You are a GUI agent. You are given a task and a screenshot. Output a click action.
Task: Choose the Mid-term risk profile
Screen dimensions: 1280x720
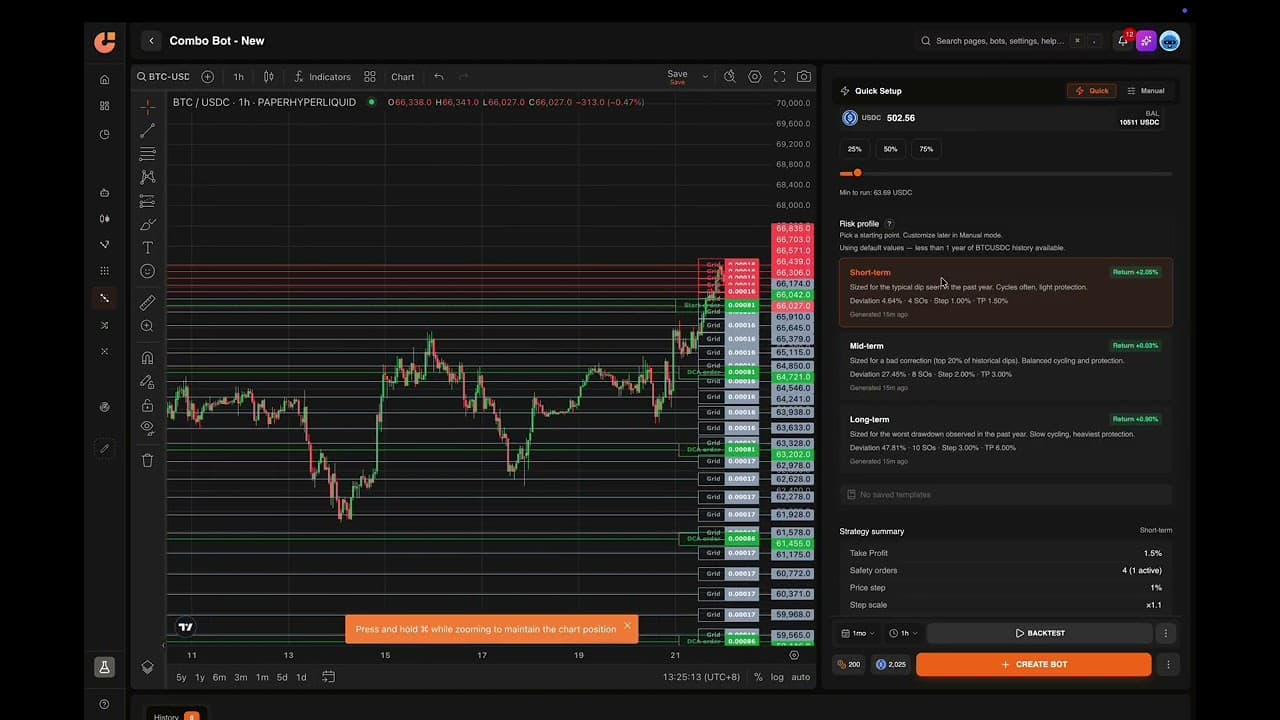pos(1005,366)
